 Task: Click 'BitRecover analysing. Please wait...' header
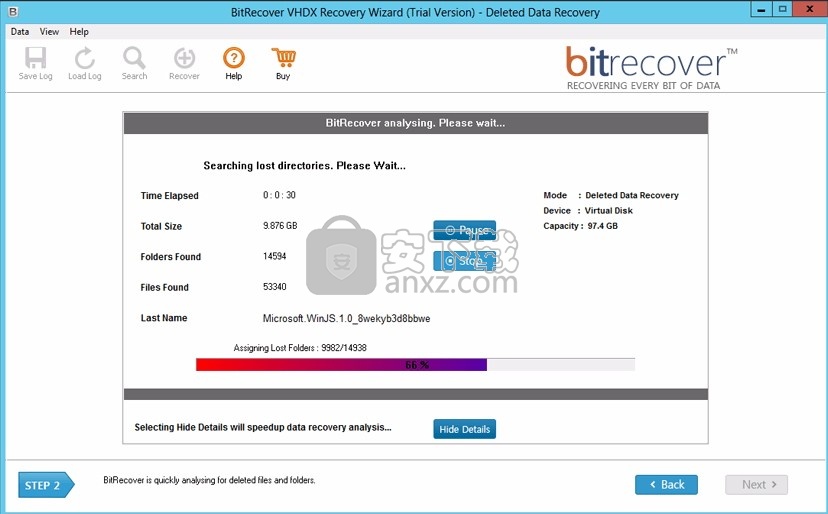click(x=415, y=123)
